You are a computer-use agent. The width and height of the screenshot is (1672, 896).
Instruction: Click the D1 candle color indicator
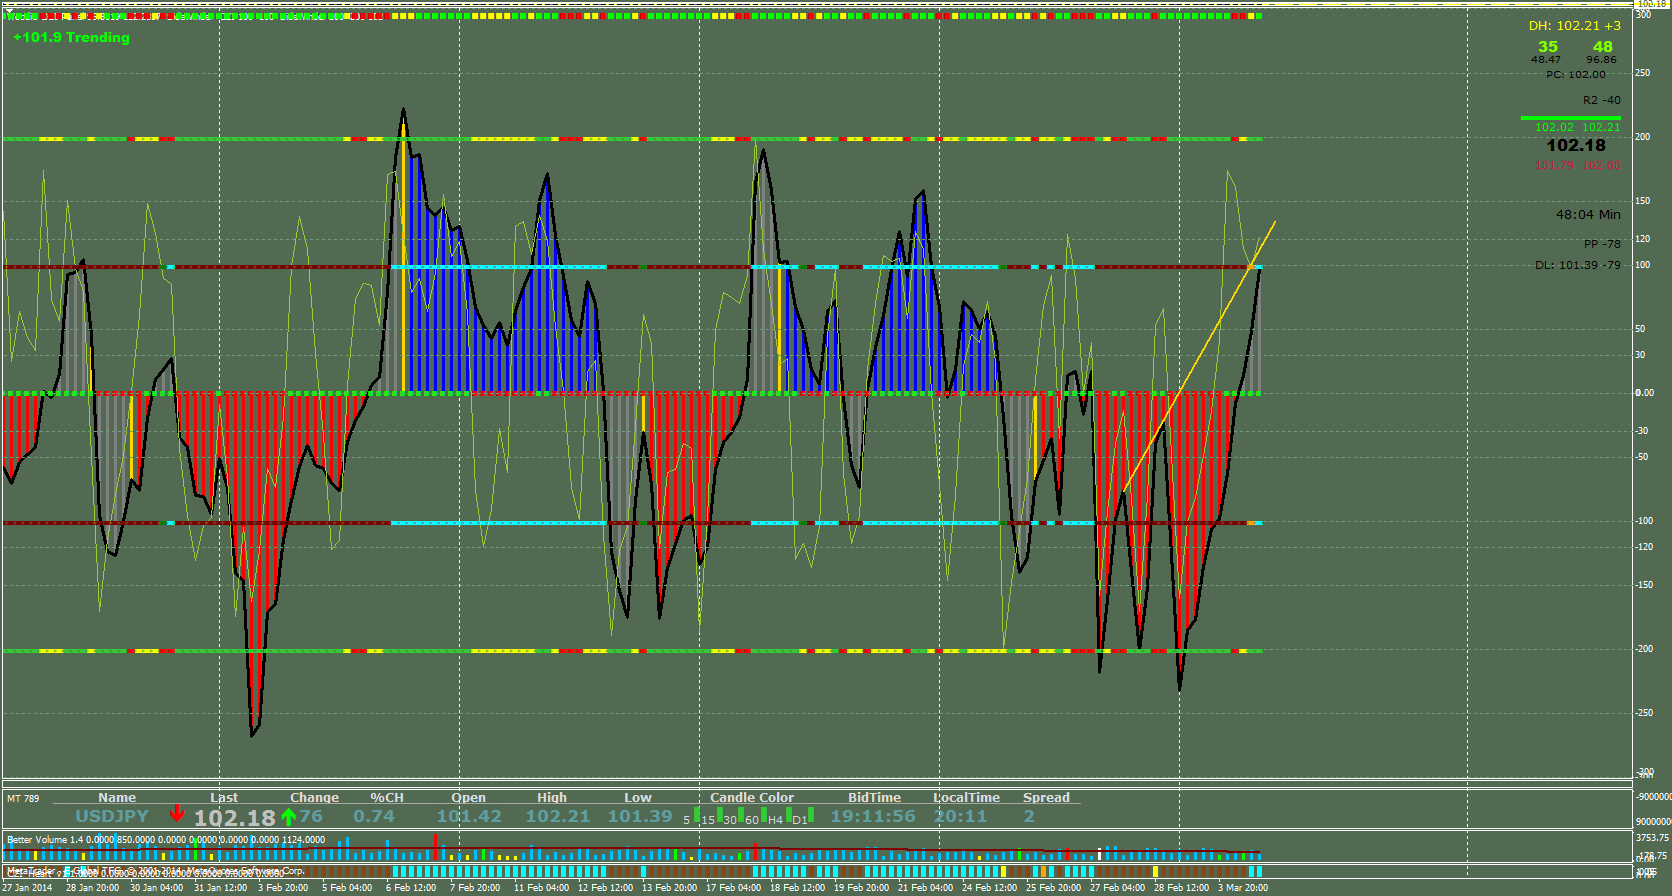(x=811, y=814)
